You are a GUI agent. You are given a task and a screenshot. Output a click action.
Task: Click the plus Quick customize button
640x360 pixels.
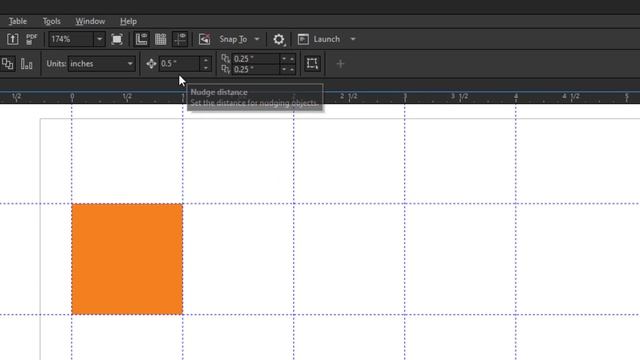340,64
